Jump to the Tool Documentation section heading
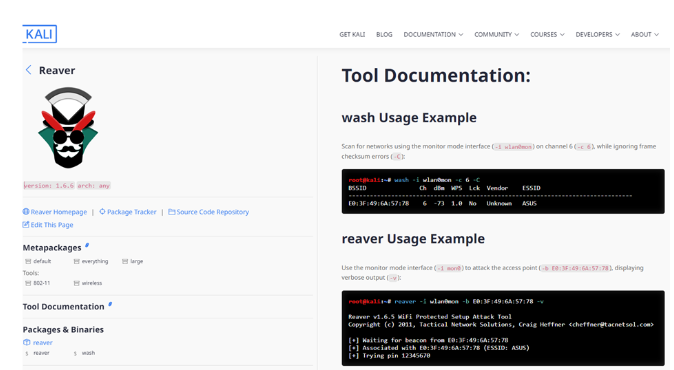This screenshot has height=370, width=674. point(63,306)
